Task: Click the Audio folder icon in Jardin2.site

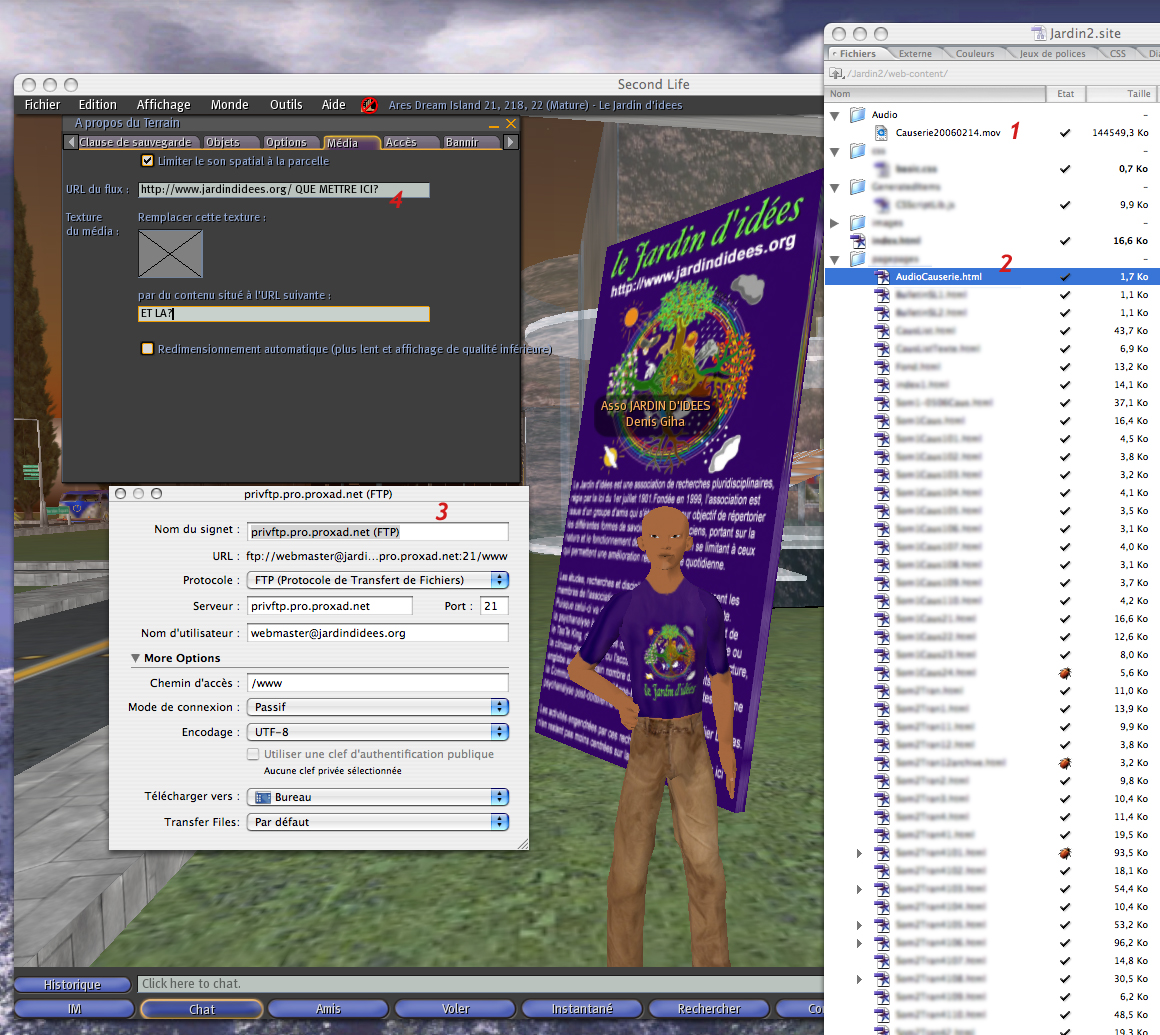Action: point(857,115)
